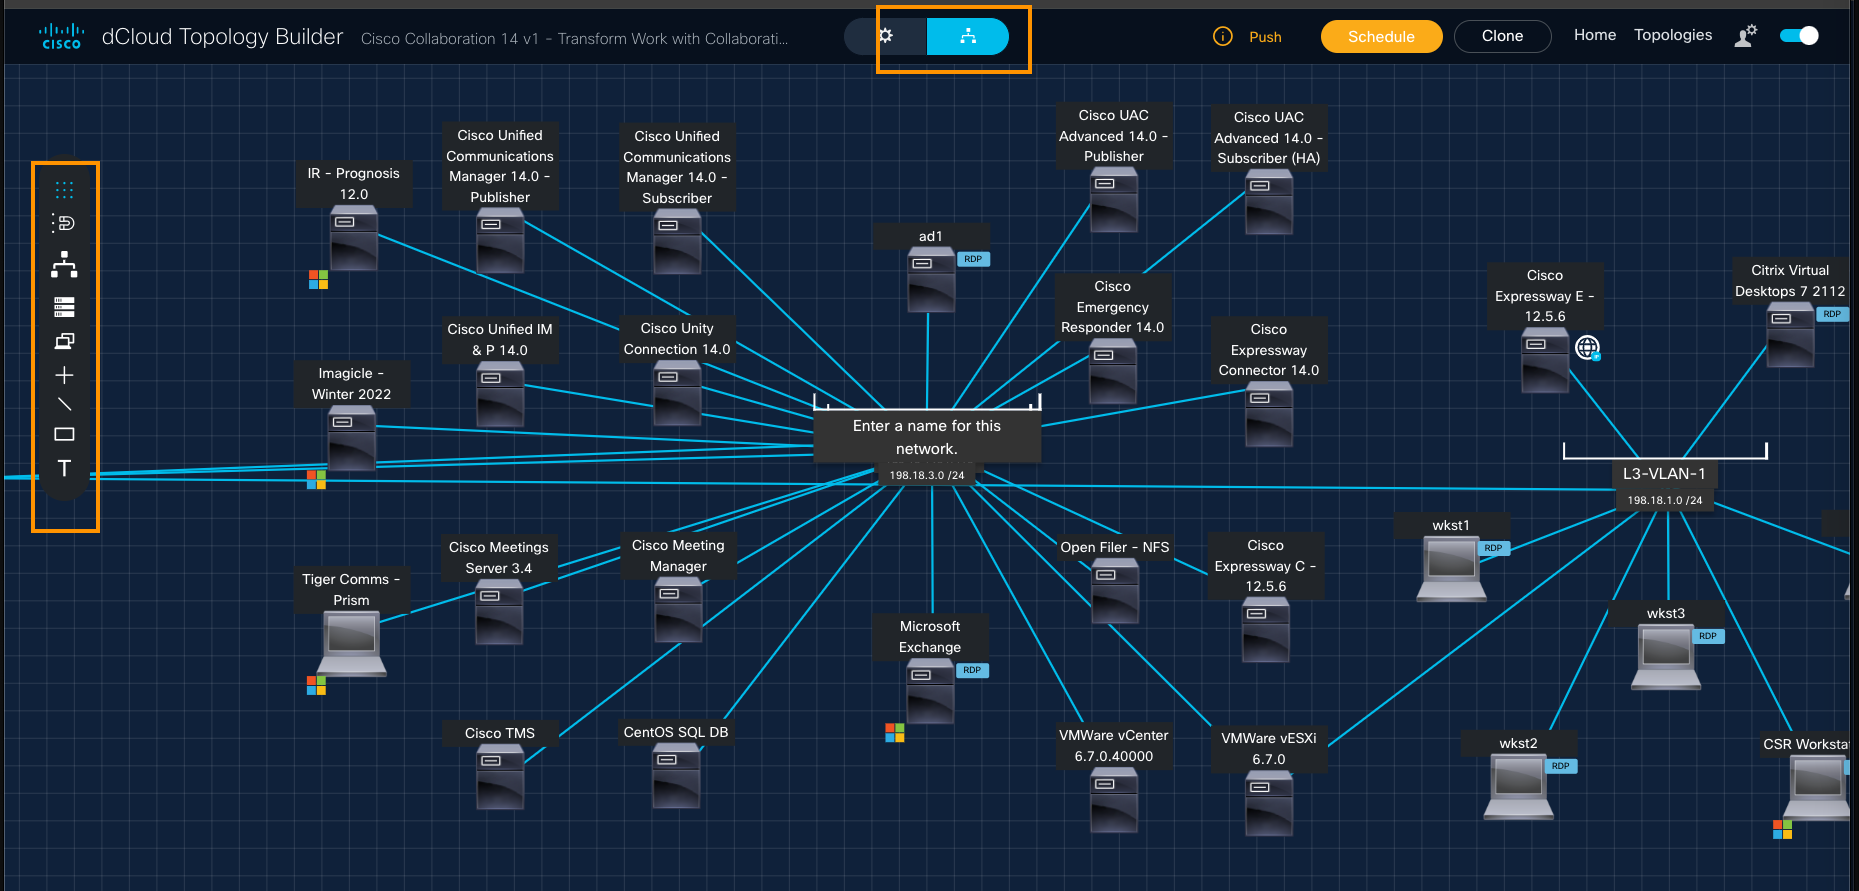
Task: Open the RDP badge on wkst3
Action: (x=1708, y=636)
